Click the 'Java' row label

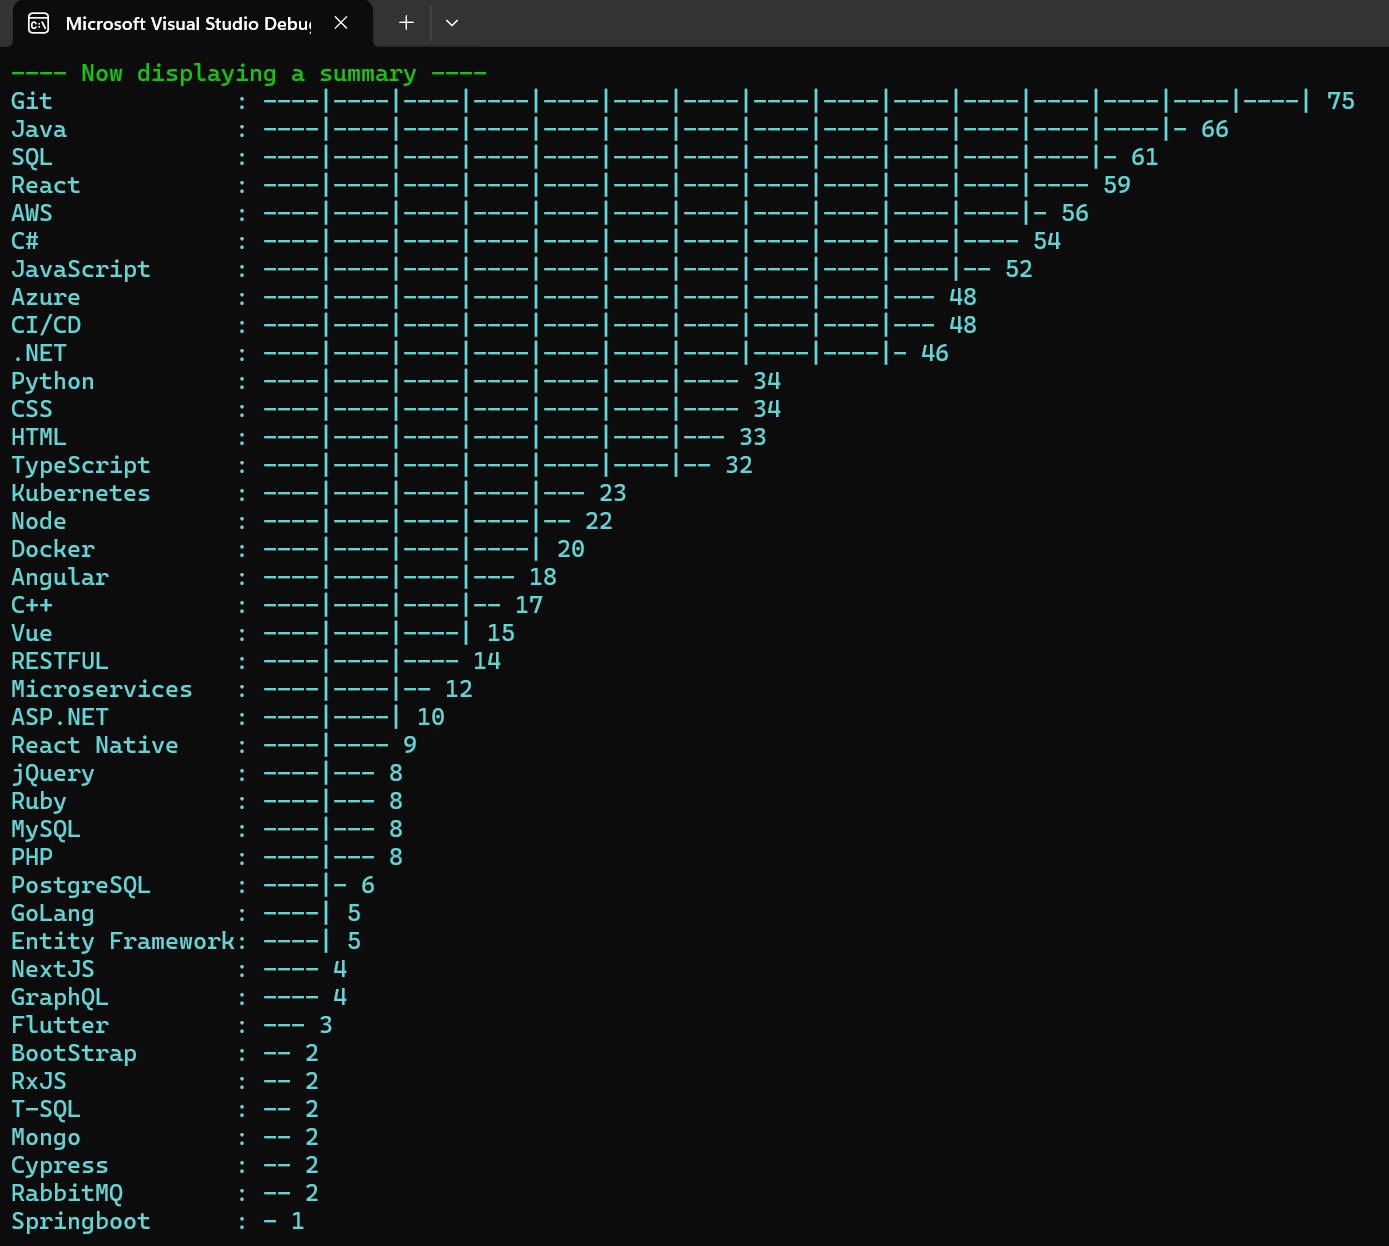pyautogui.click(x=39, y=129)
